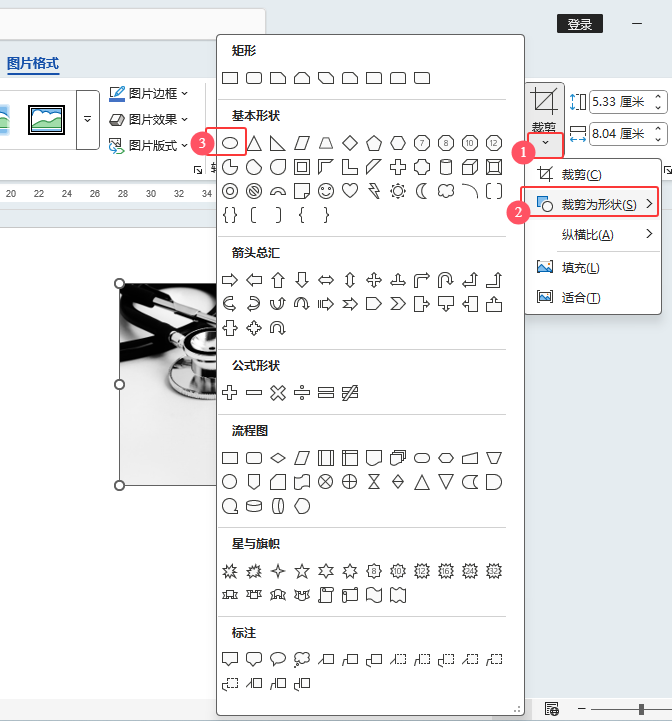This screenshot has height=721, width=672.
Task: Select the pentagon shape in Basic Shapes
Action: [373, 143]
